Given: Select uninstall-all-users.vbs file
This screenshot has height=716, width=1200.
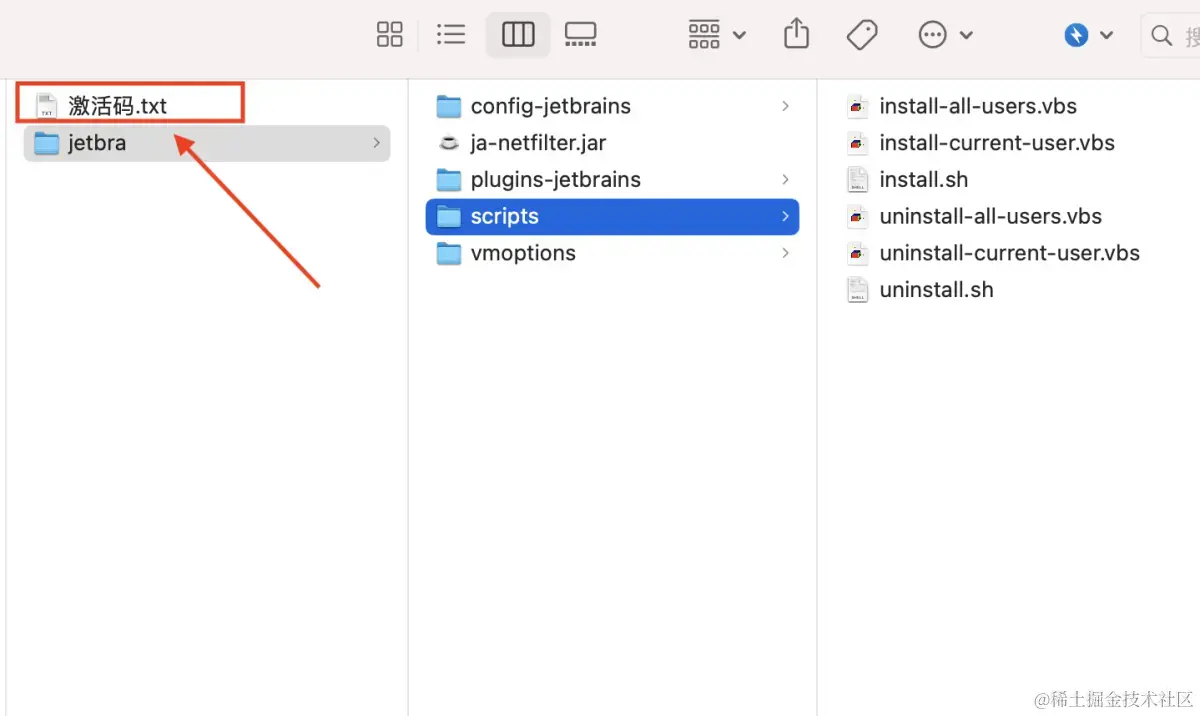Looking at the screenshot, I should pos(991,217).
